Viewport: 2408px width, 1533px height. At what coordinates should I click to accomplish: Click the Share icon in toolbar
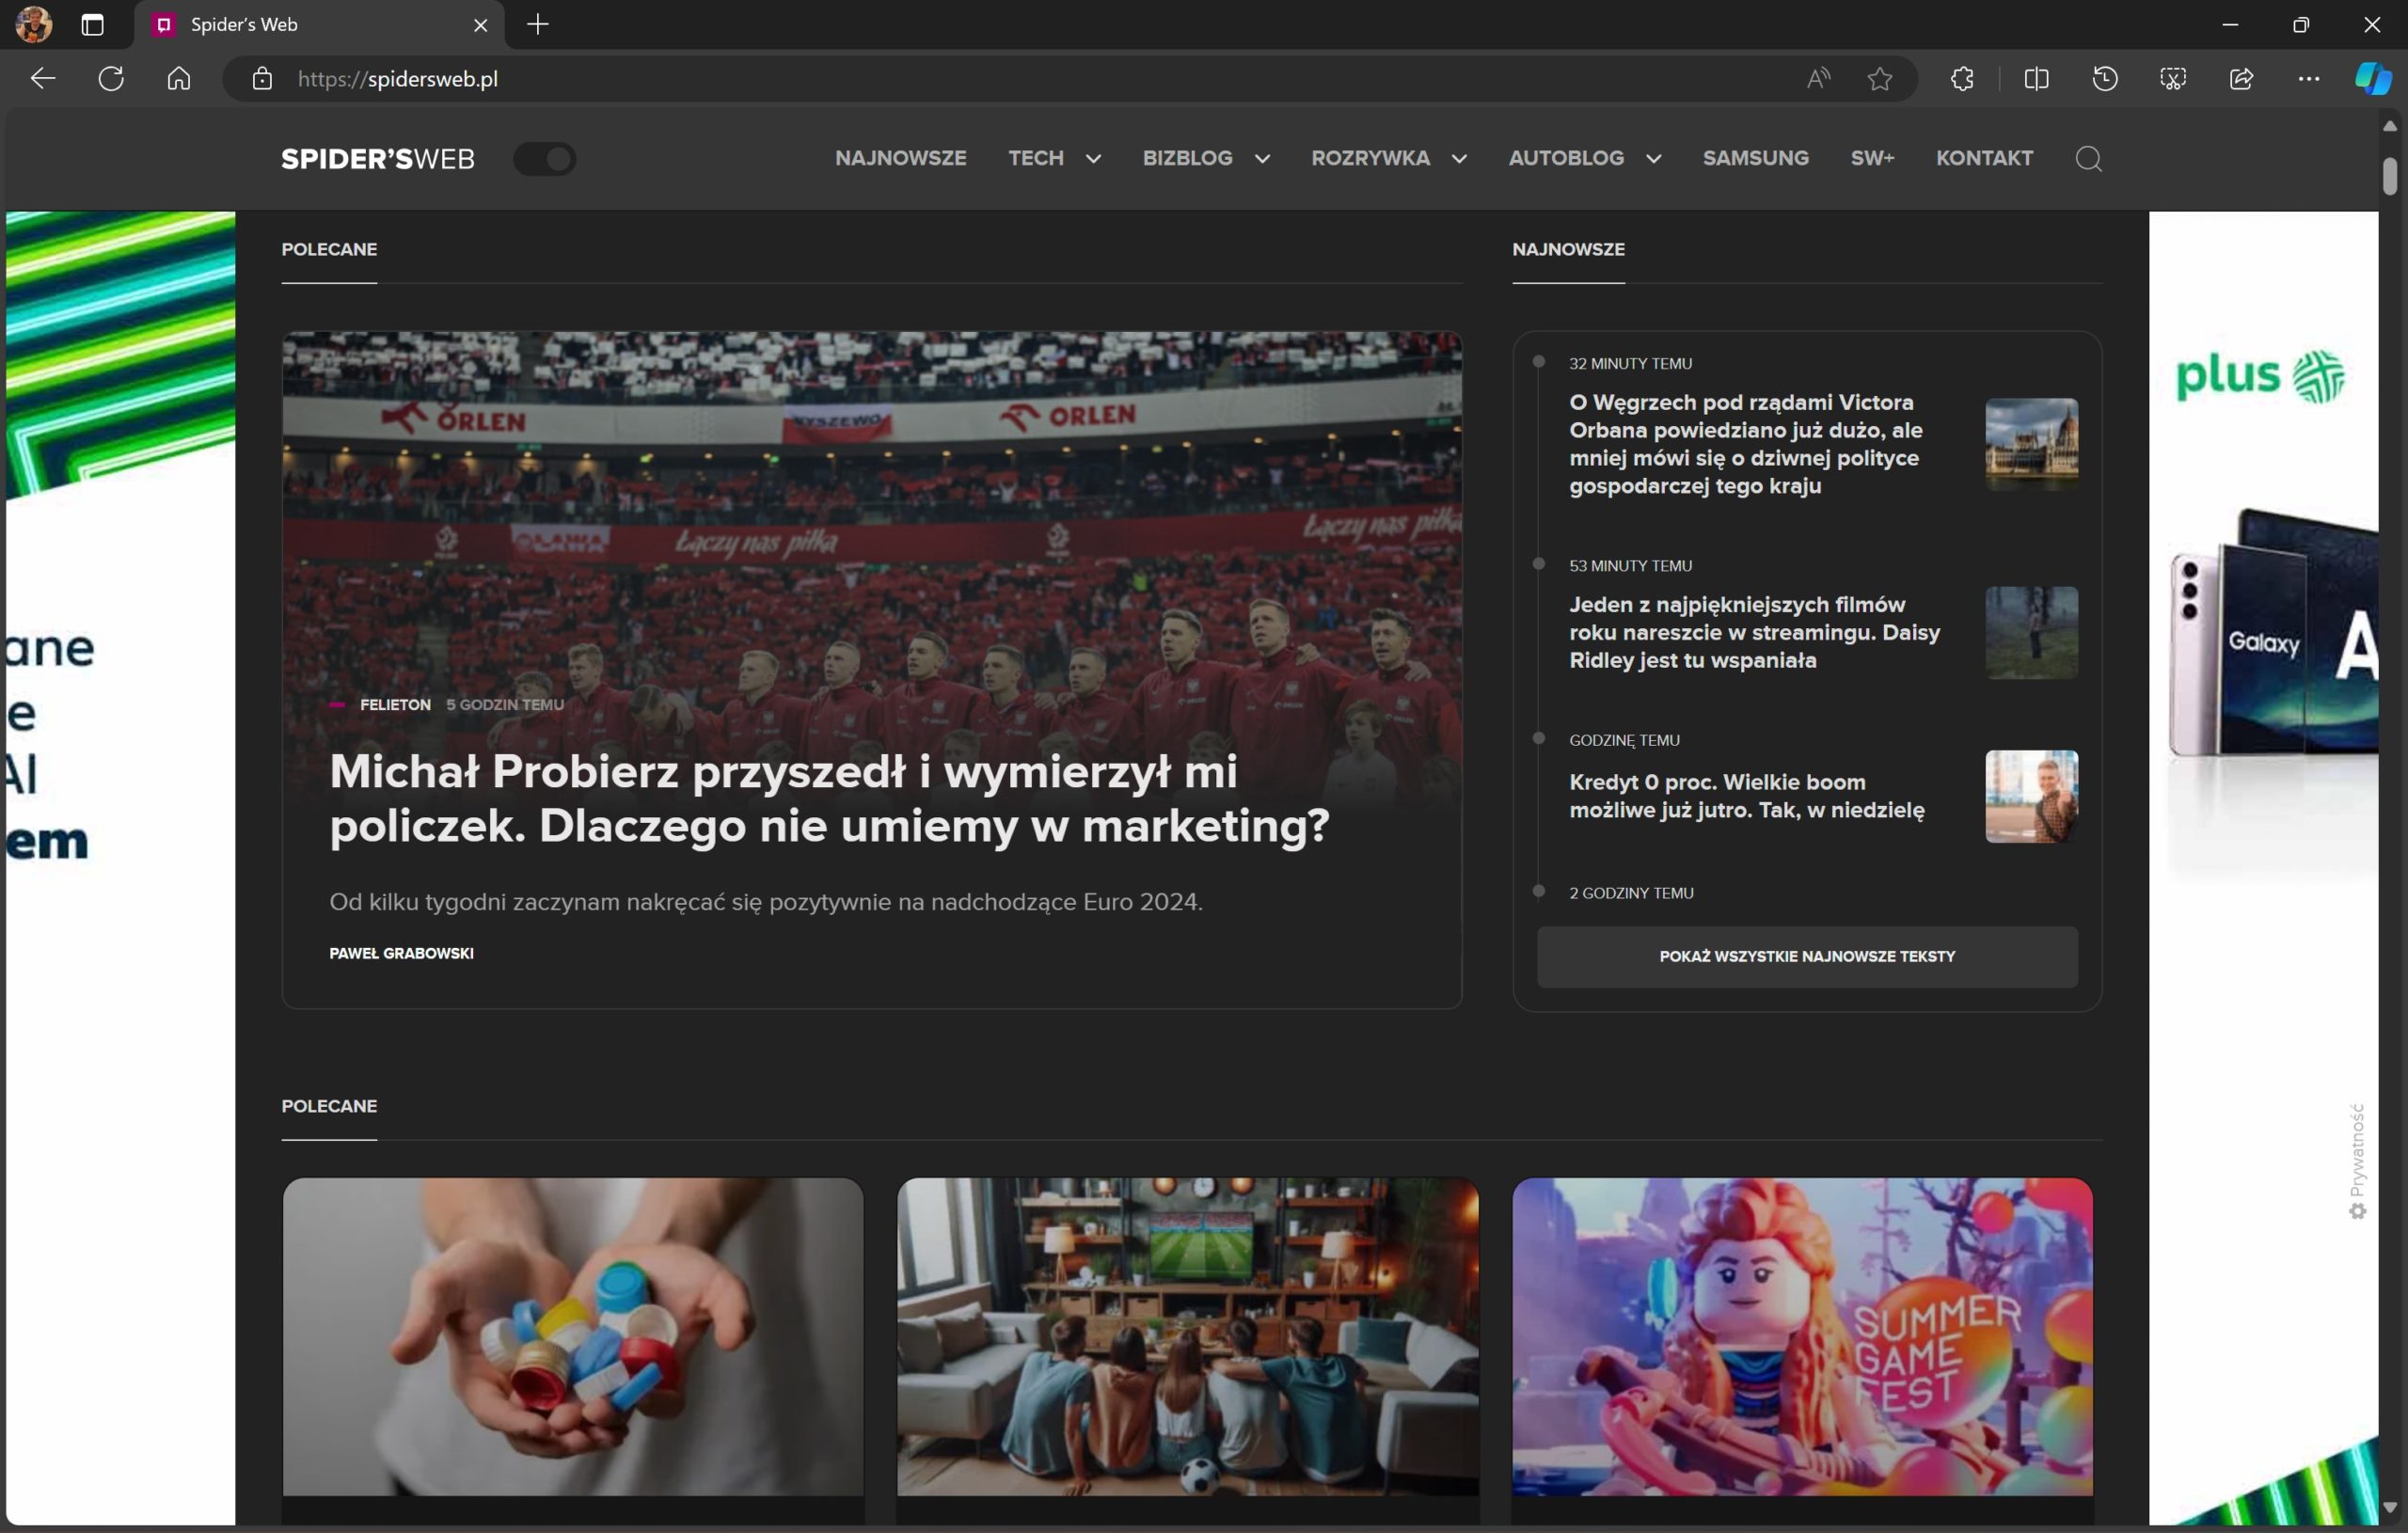tap(2242, 79)
